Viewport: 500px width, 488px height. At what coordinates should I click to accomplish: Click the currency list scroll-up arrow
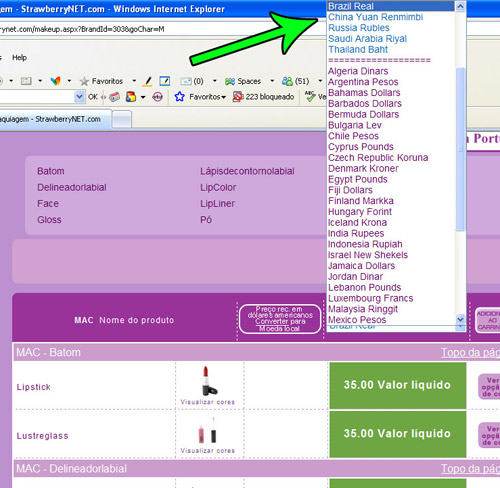point(460,6)
